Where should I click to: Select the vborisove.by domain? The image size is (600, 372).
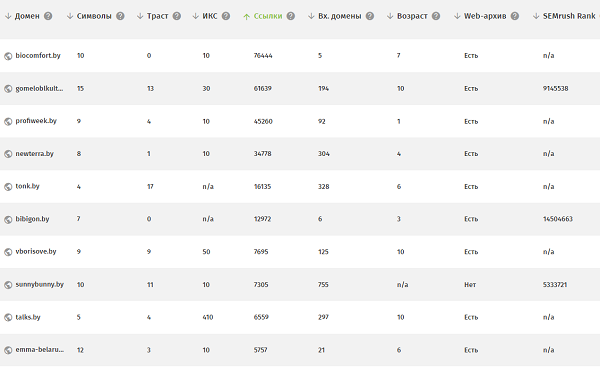pos(36,252)
